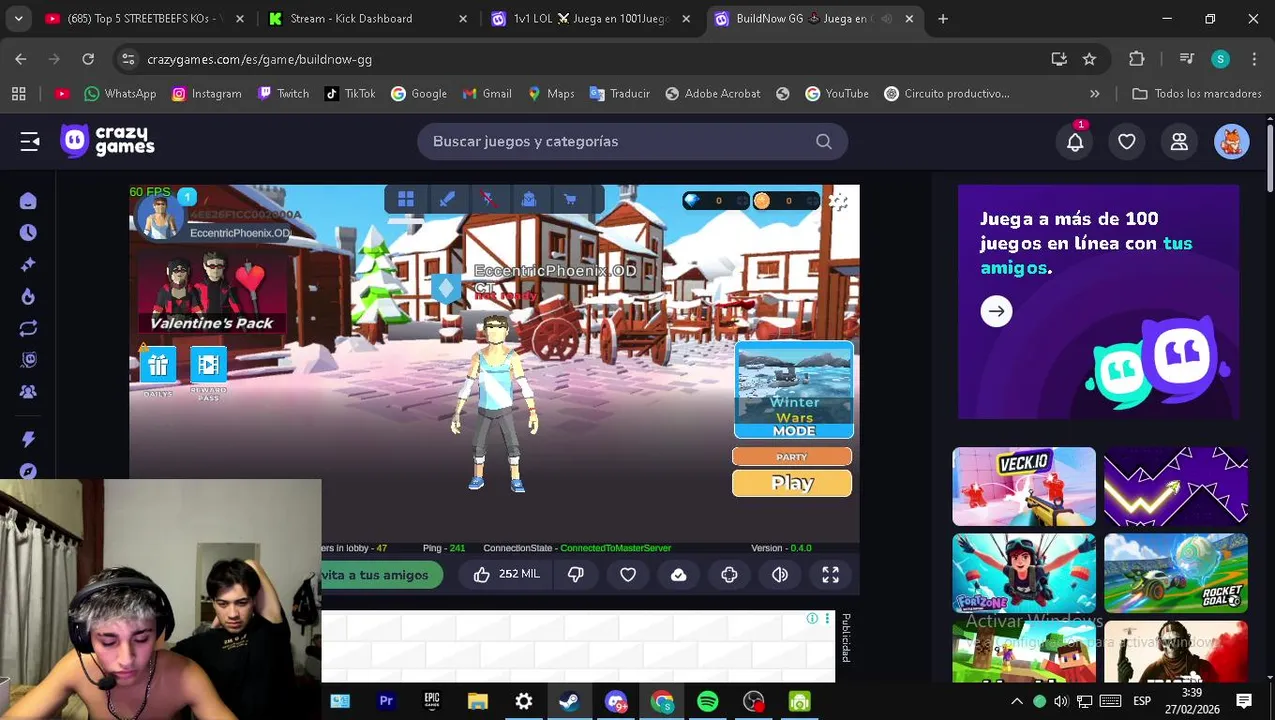Viewport: 1275px width, 720px height.
Task: Open the in-game inbox icon
Action: 529,199
